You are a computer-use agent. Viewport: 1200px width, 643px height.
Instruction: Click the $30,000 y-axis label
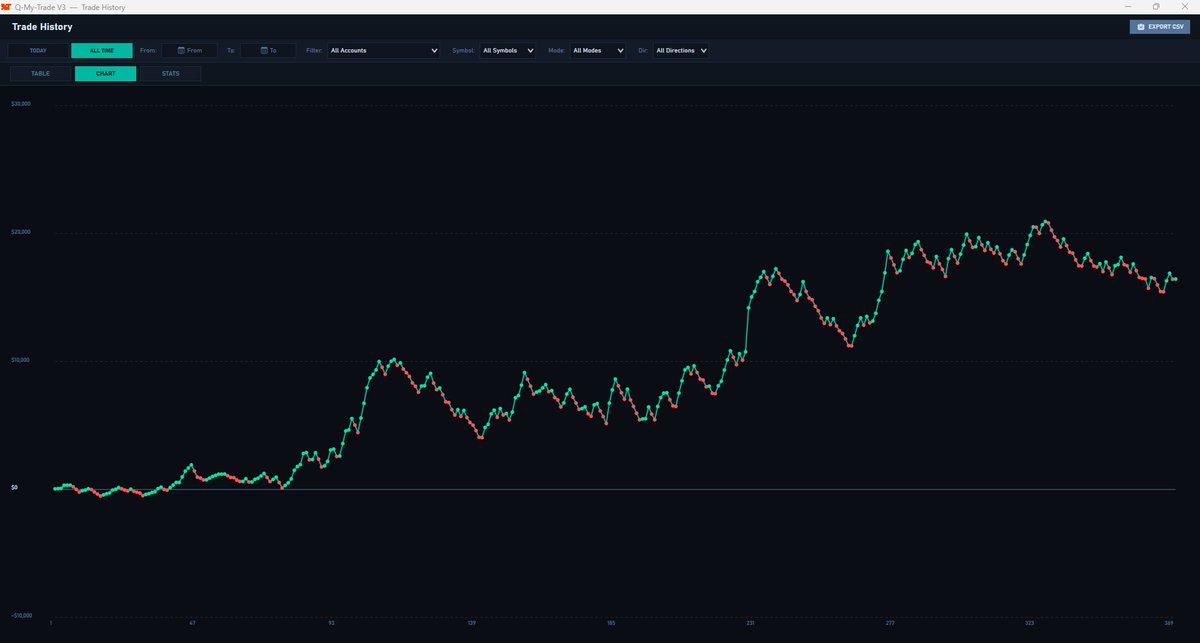21,104
